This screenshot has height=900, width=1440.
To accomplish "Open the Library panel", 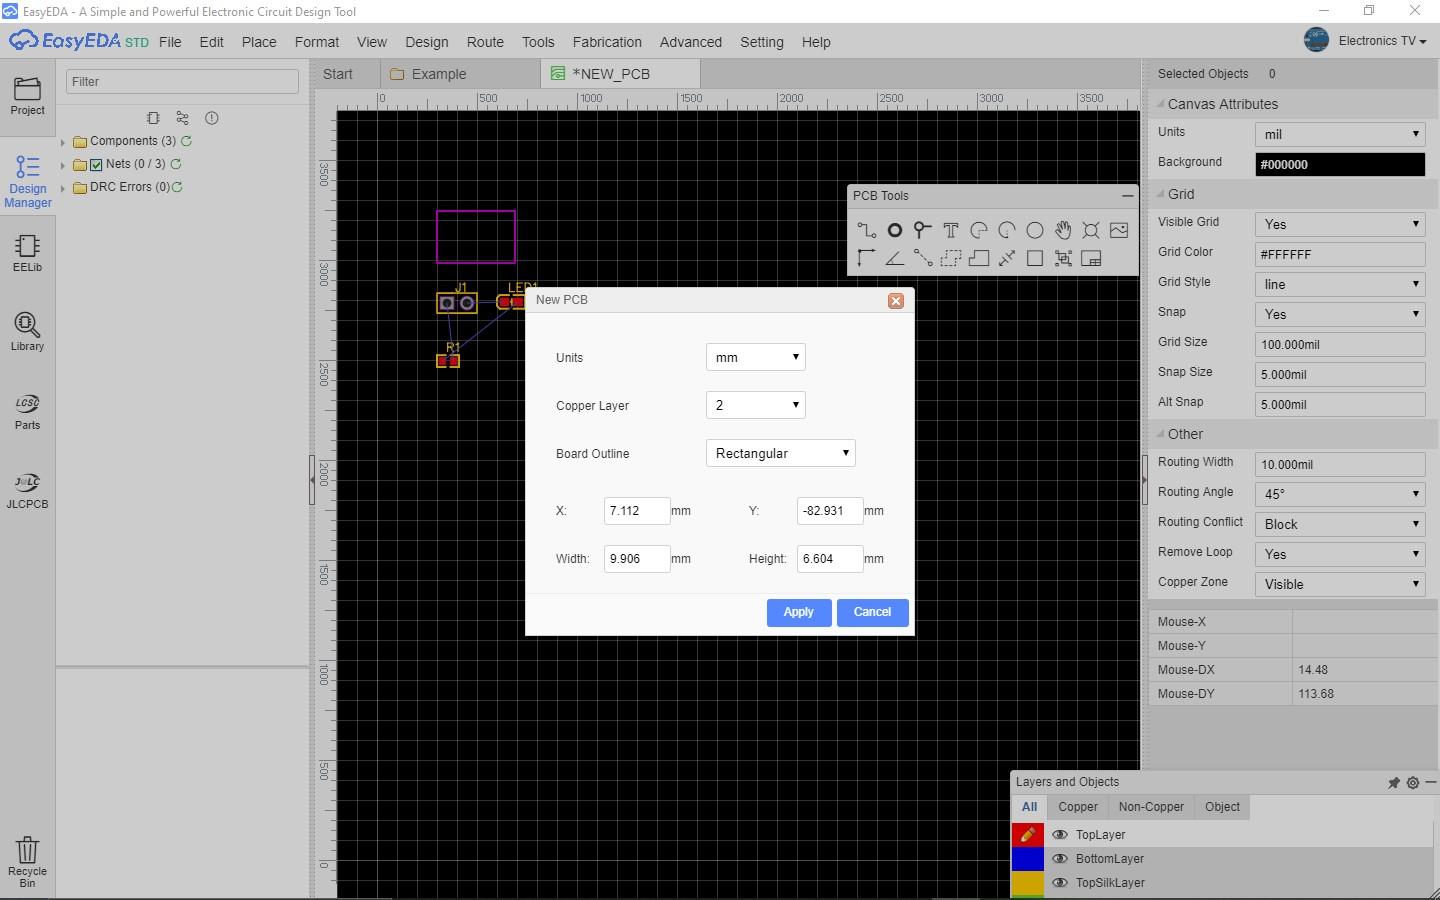I will 27,332.
